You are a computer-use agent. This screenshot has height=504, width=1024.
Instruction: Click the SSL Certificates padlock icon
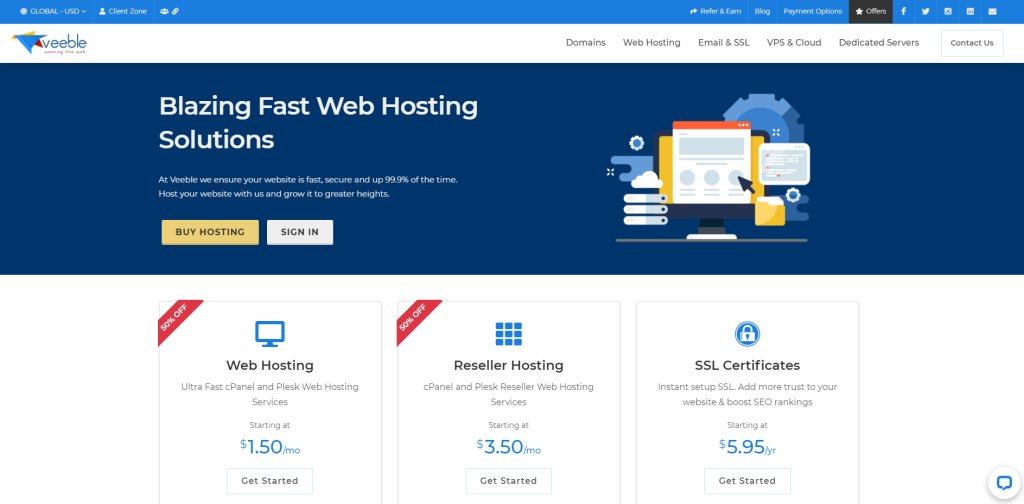pyautogui.click(x=747, y=334)
